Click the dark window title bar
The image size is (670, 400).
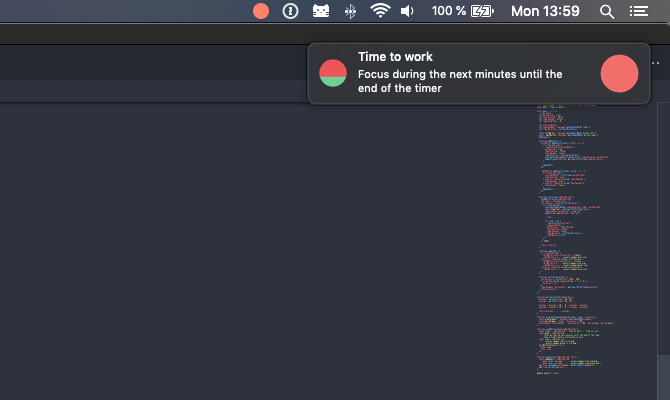coord(150,33)
